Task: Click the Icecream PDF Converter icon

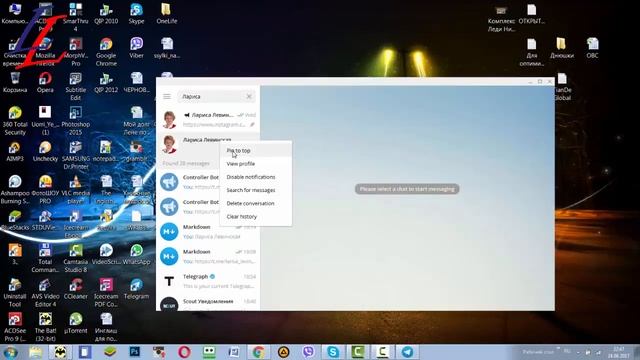Action: click(106, 293)
